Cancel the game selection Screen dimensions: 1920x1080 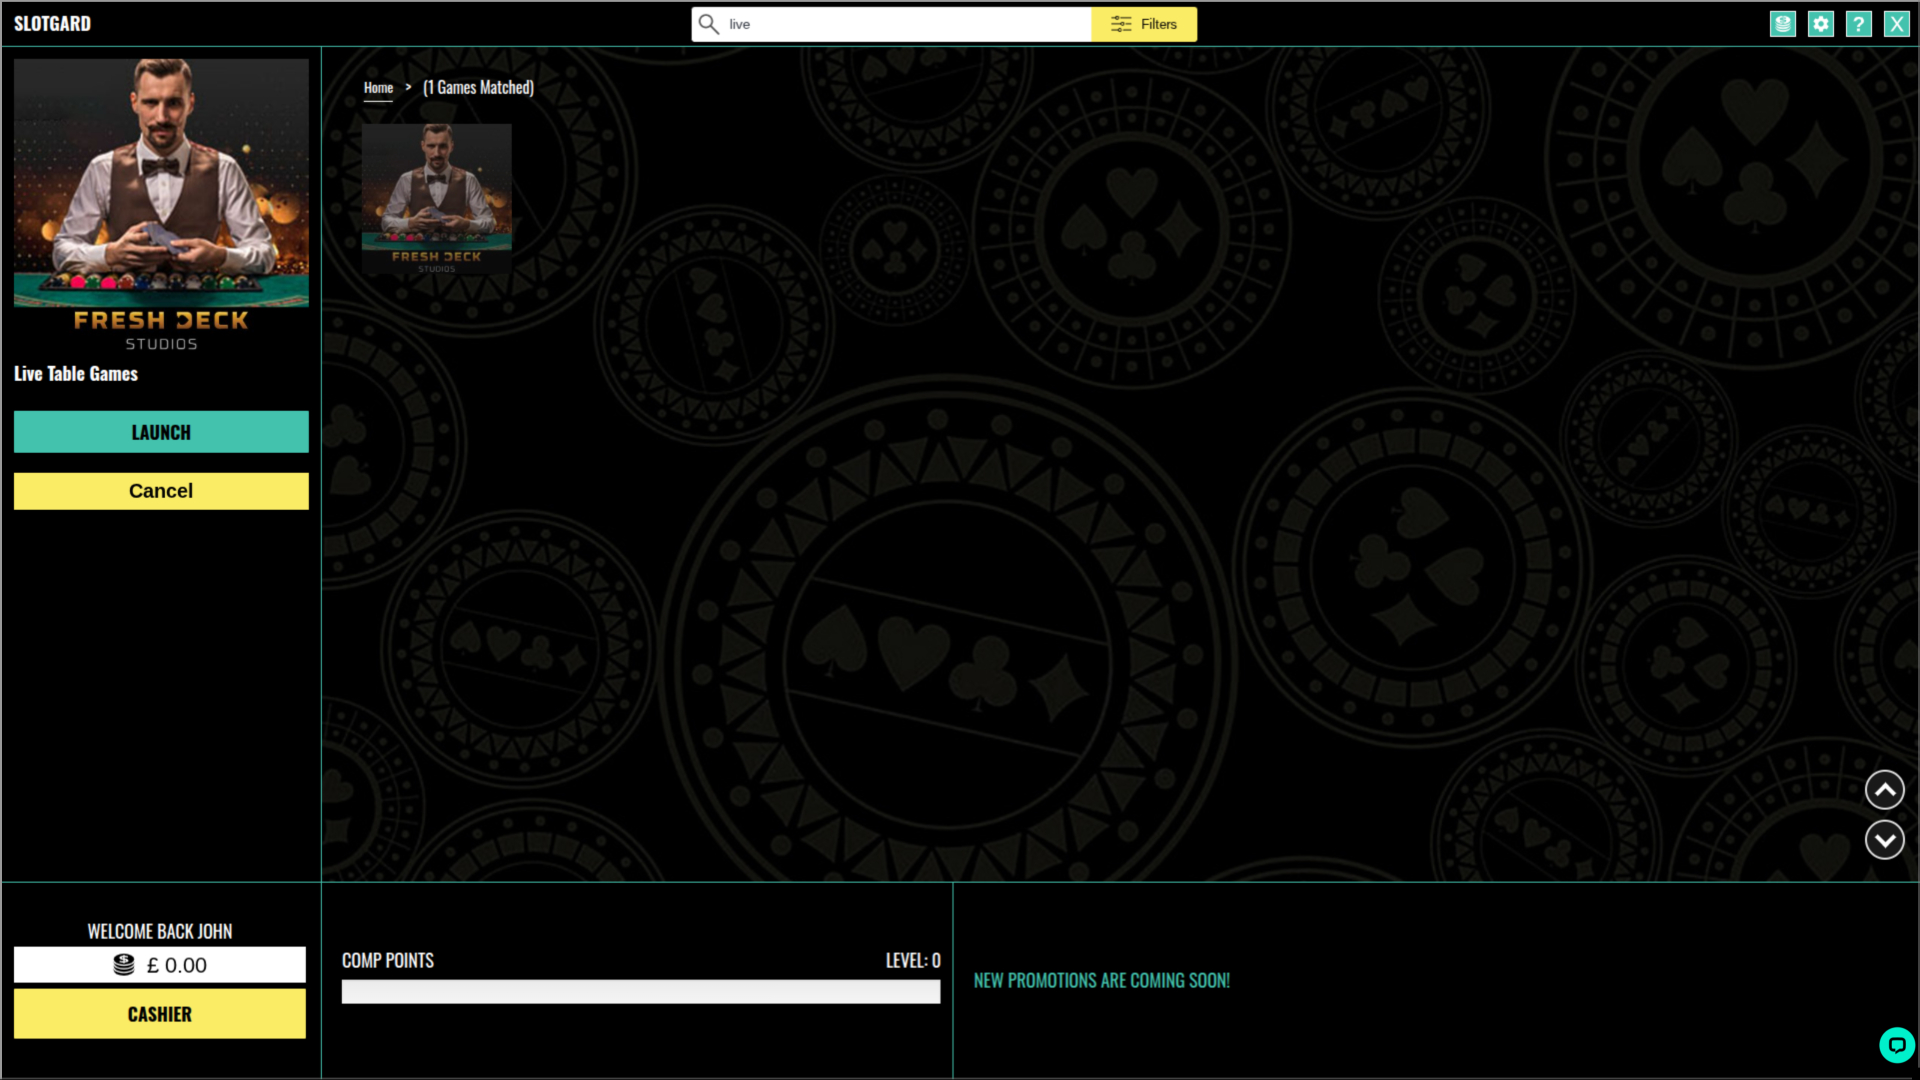[x=160, y=491]
